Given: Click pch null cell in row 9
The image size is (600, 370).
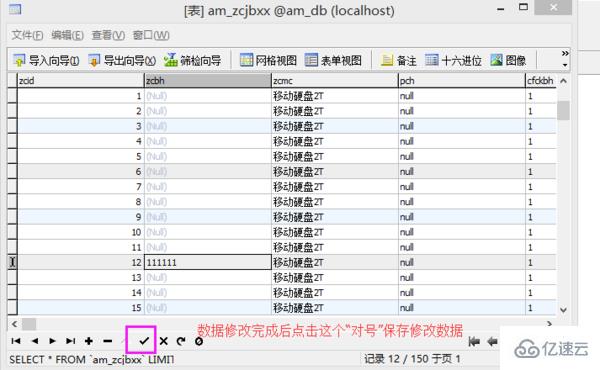Looking at the screenshot, I should [462, 217].
